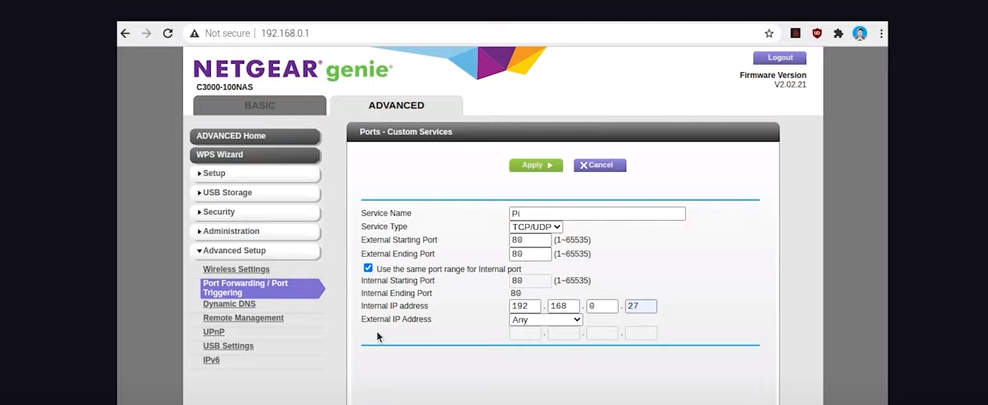Click the Not secure warning icon

[194, 33]
